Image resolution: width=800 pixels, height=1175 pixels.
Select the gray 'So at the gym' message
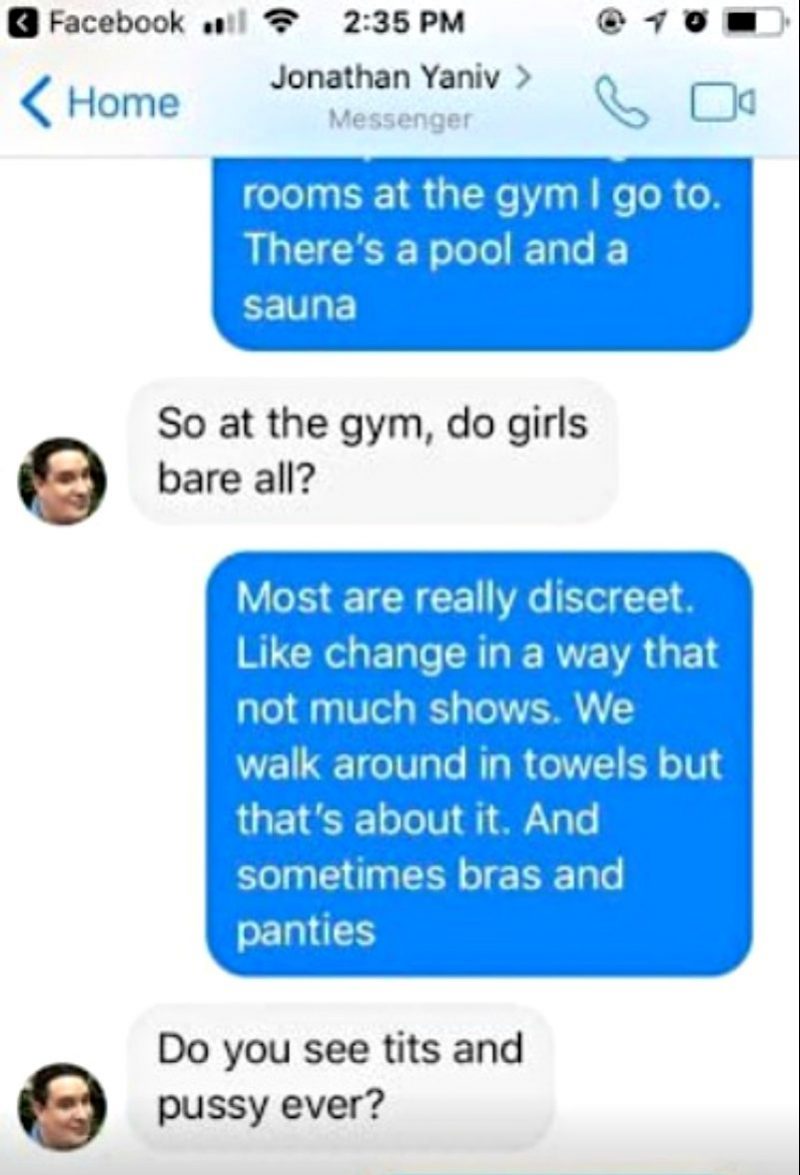click(374, 451)
